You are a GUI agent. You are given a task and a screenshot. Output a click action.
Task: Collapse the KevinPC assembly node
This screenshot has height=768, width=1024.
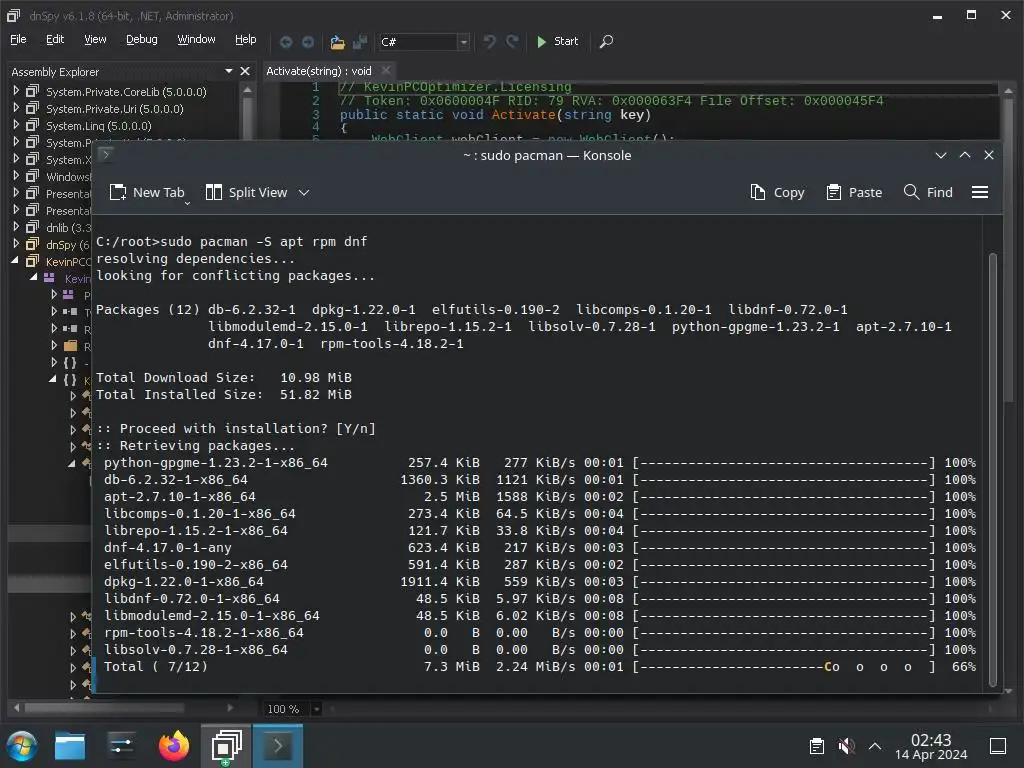point(16,261)
